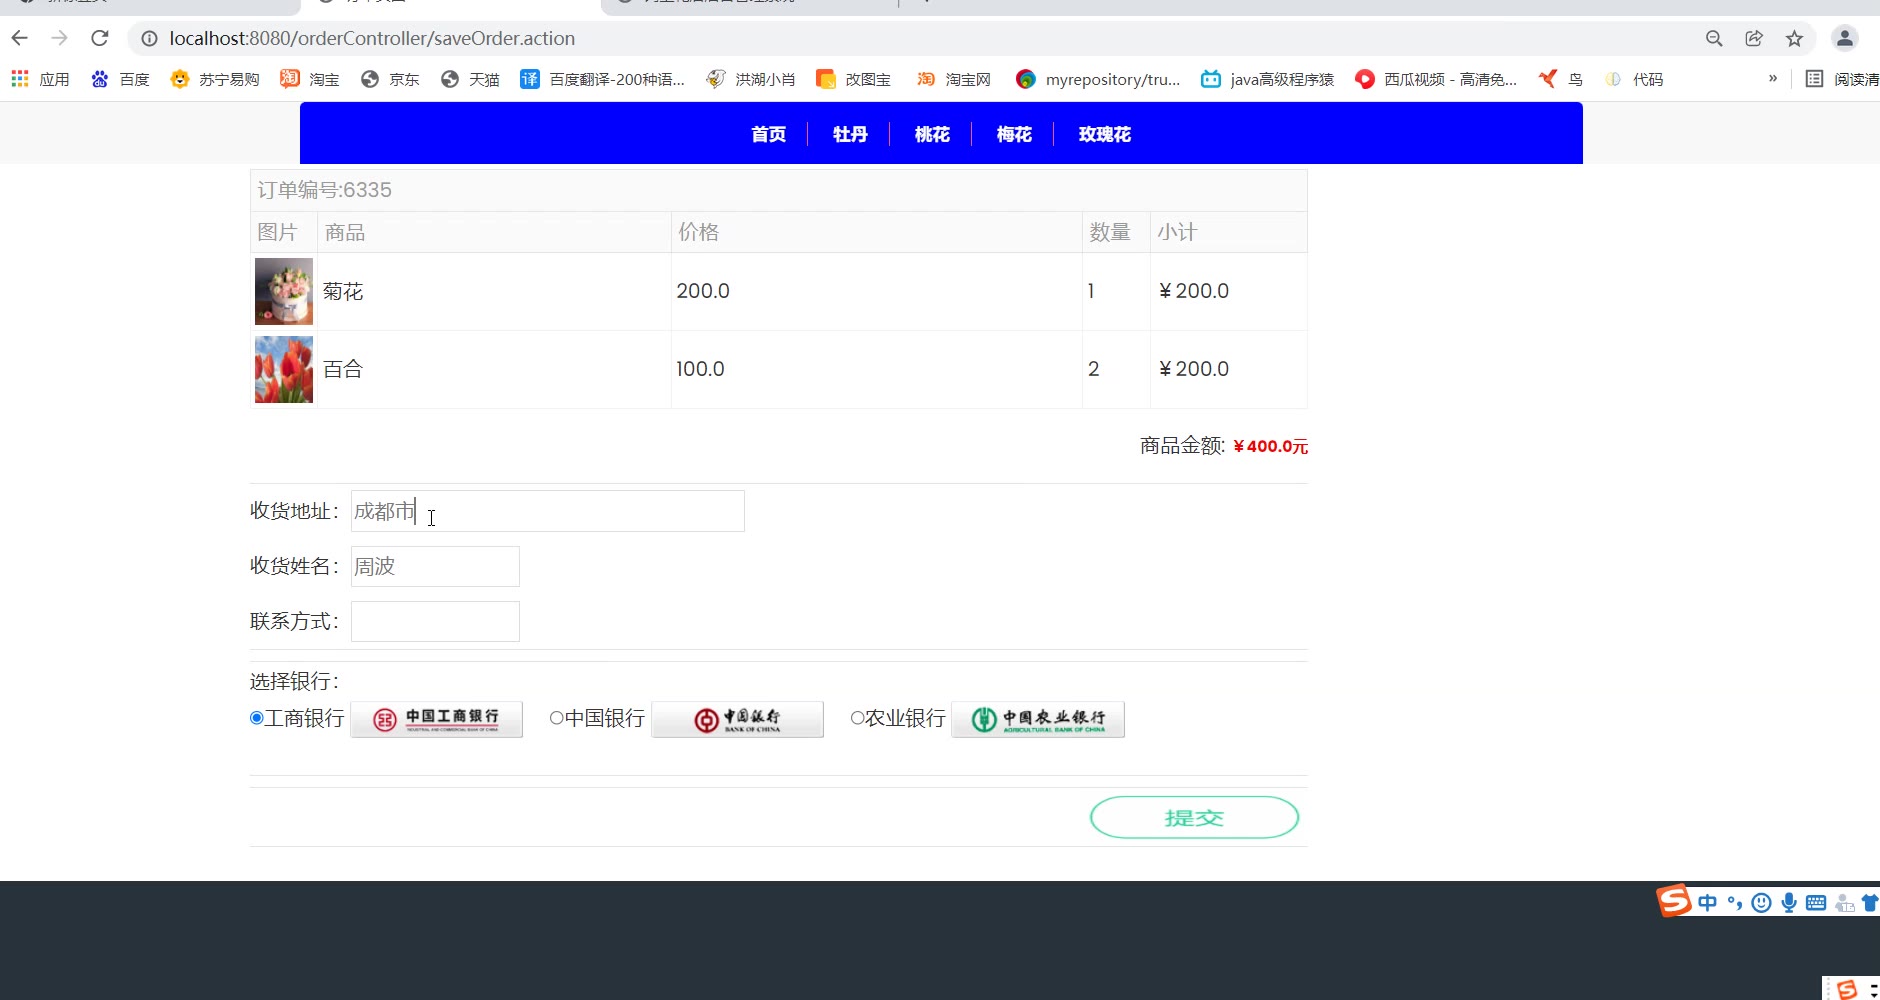Click the 订单编号:6335 text

pyautogui.click(x=324, y=190)
